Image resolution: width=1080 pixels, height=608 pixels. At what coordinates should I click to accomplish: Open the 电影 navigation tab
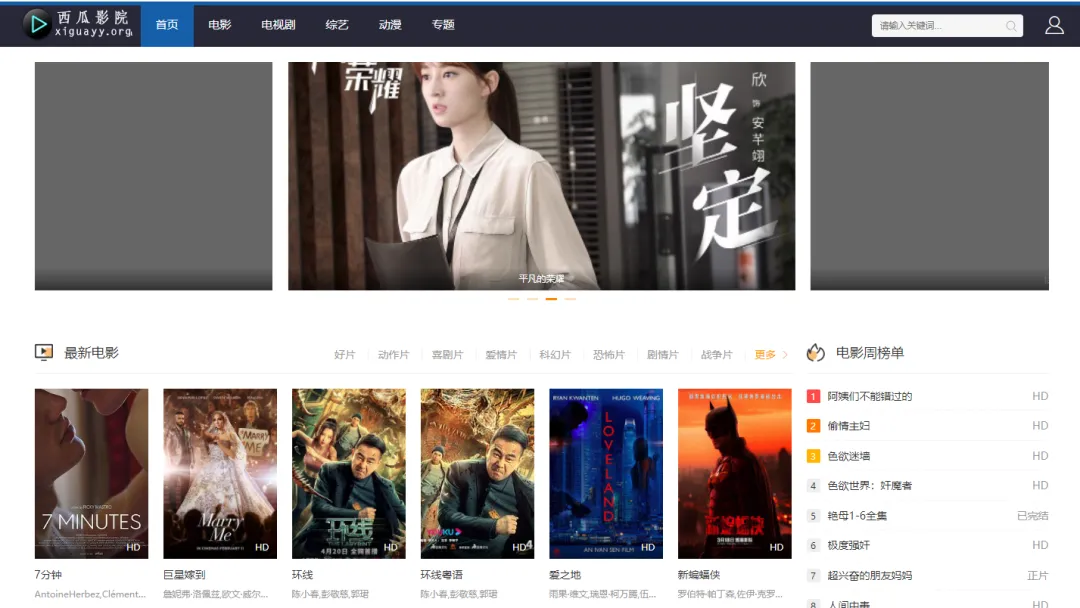click(220, 25)
